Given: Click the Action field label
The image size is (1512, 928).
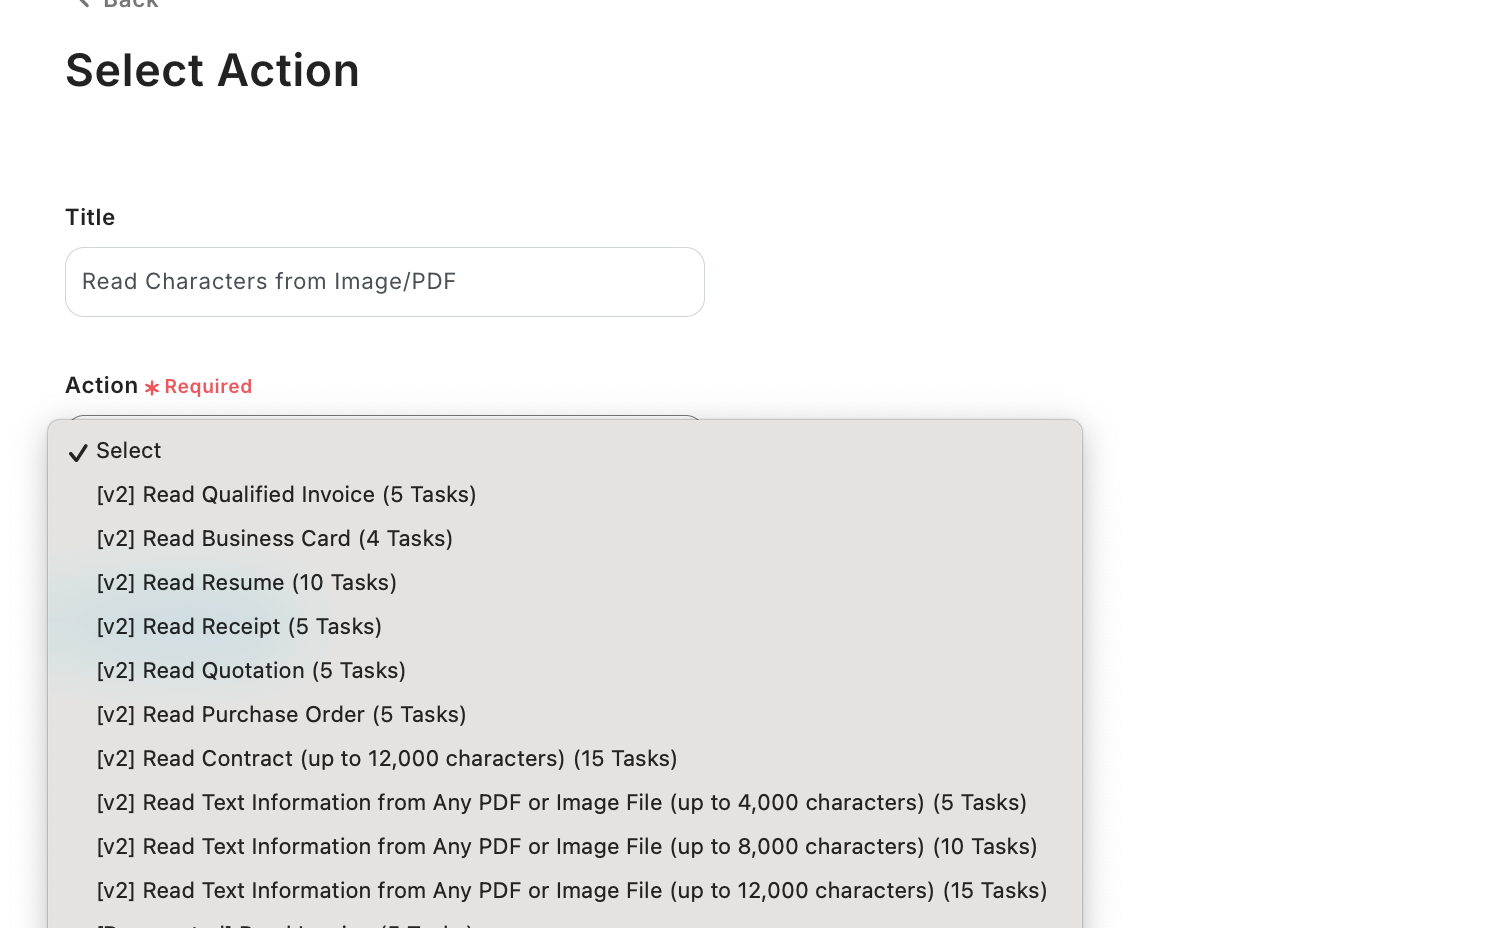Looking at the screenshot, I should (101, 386).
